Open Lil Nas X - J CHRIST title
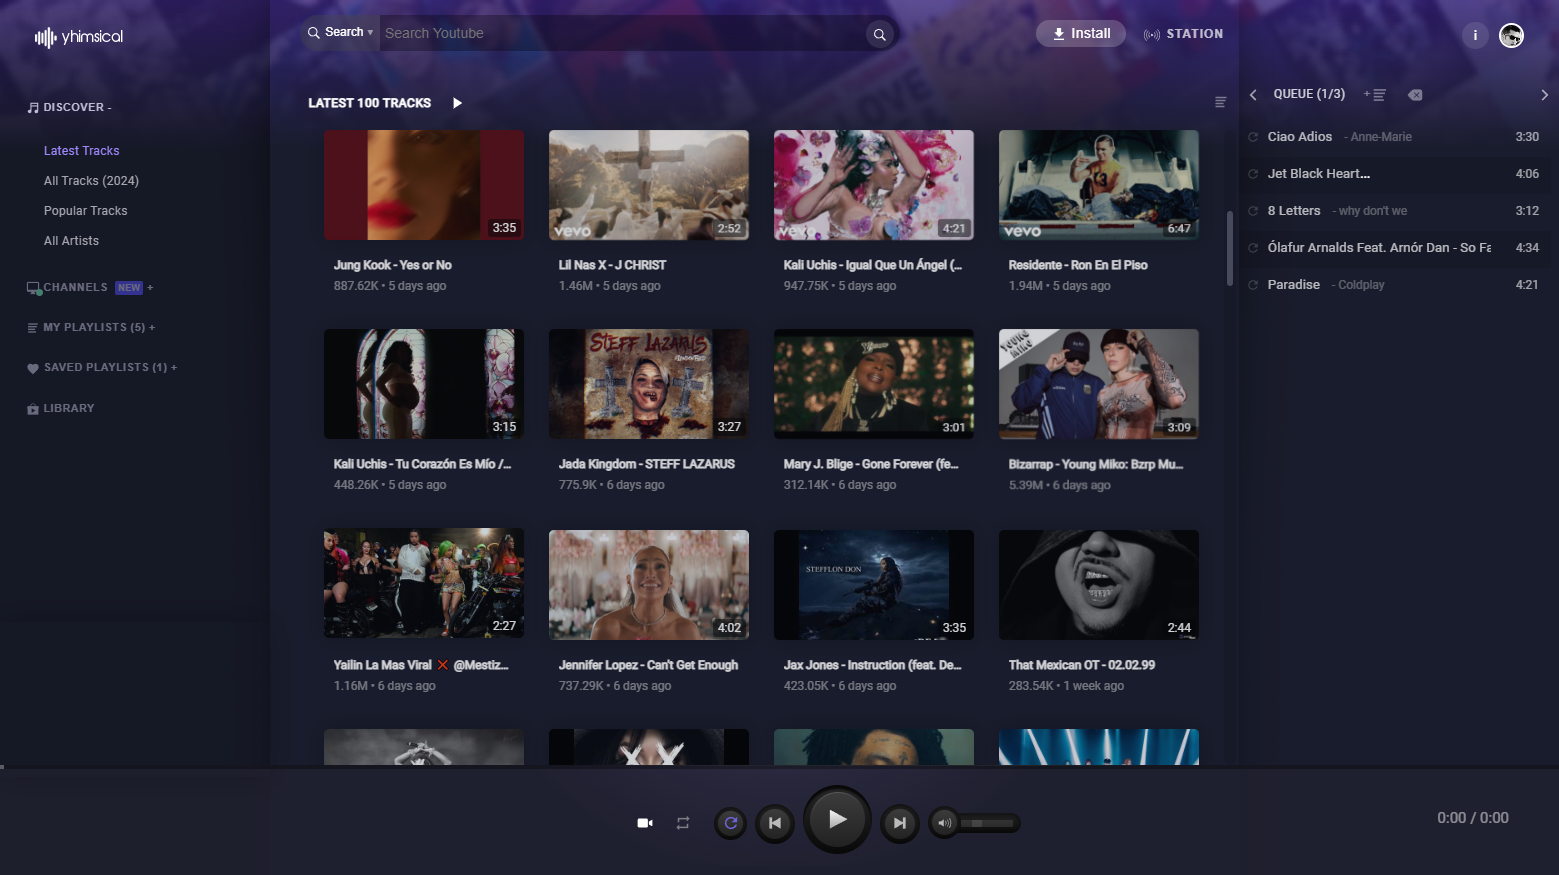The image size is (1559, 875). 612,265
